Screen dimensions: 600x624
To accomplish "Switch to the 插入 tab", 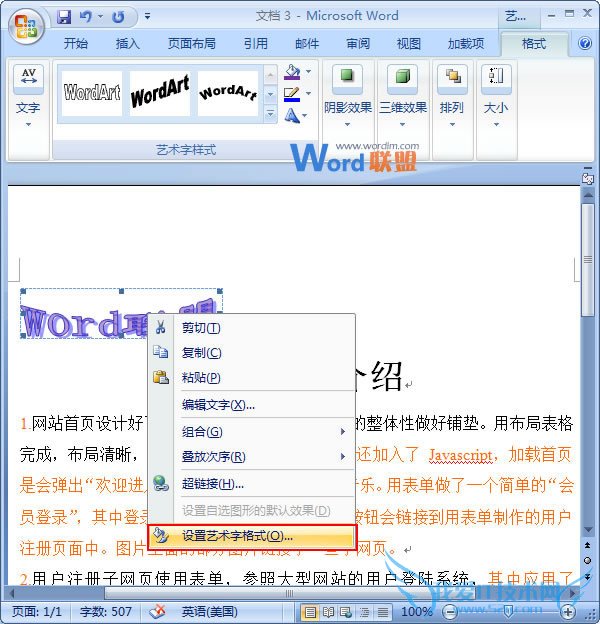I will tap(127, 43).
